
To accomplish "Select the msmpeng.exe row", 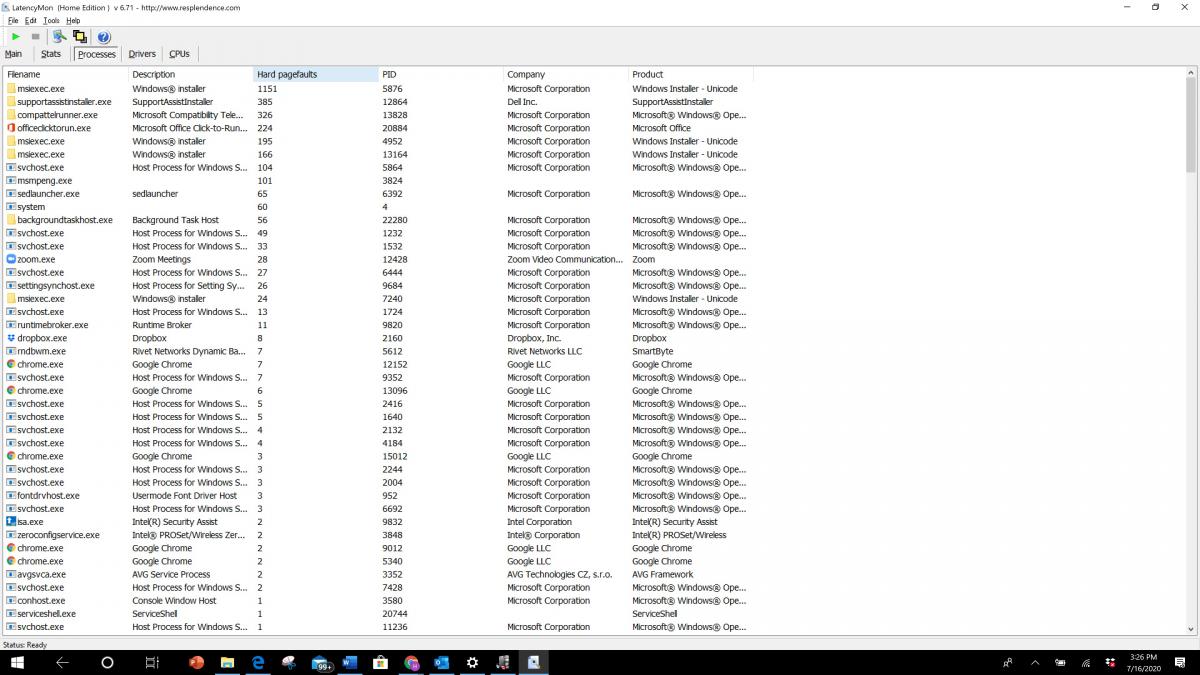I will click(x=379, y=181).
